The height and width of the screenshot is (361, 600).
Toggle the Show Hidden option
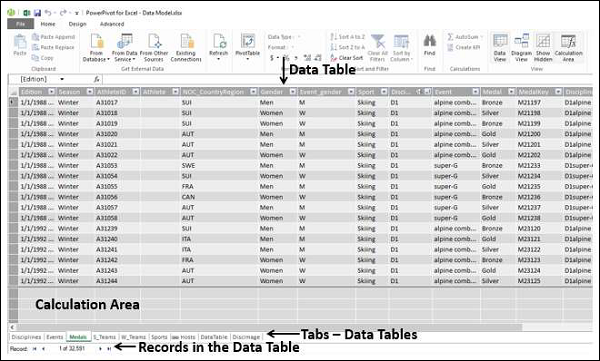543,48
